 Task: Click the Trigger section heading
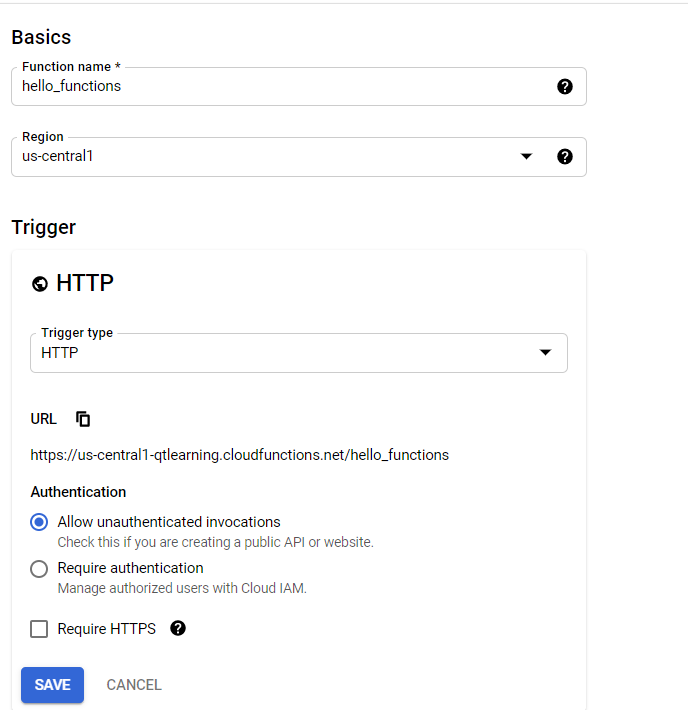point(43,227)
